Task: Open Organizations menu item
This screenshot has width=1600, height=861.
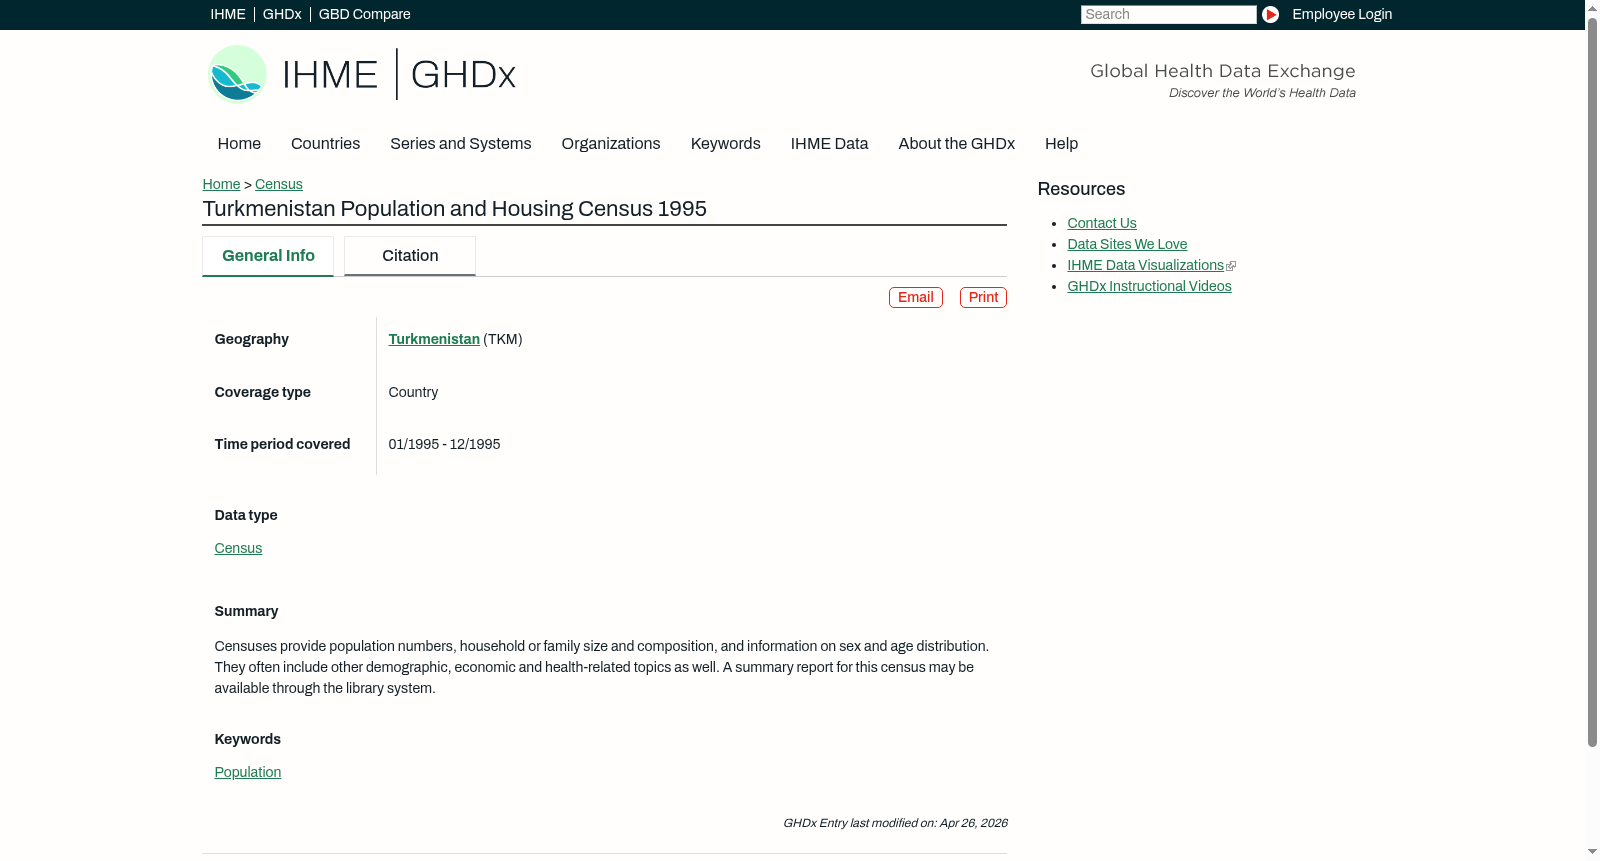Action: [x=611, y=144]
